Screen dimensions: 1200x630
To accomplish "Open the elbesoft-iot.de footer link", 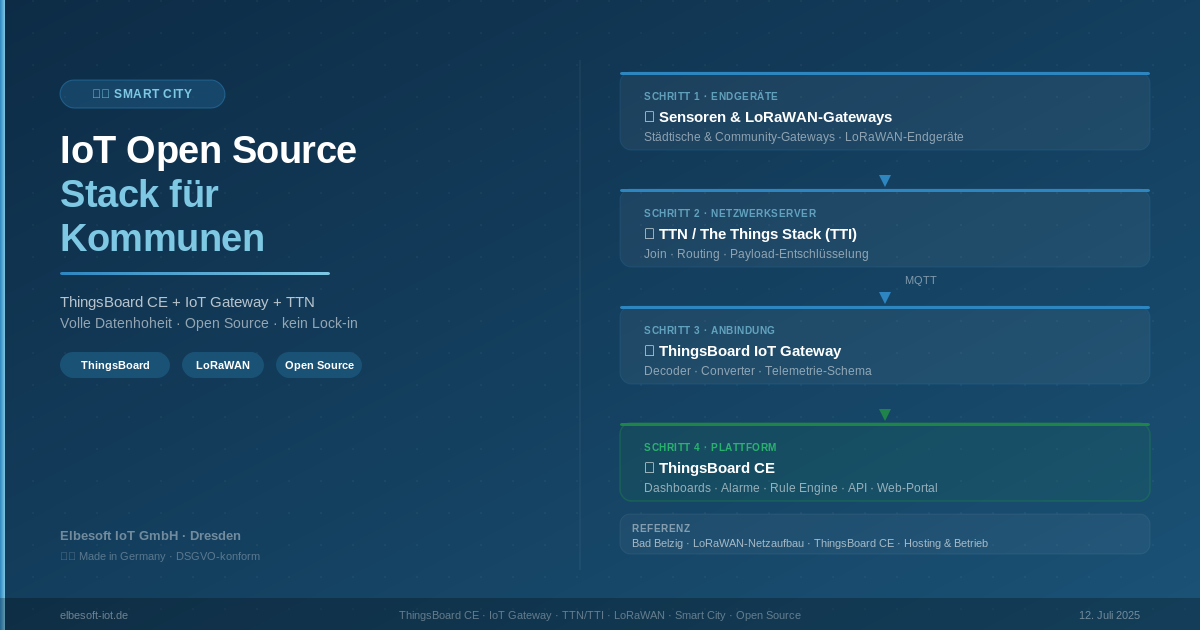I will point(94,615).
